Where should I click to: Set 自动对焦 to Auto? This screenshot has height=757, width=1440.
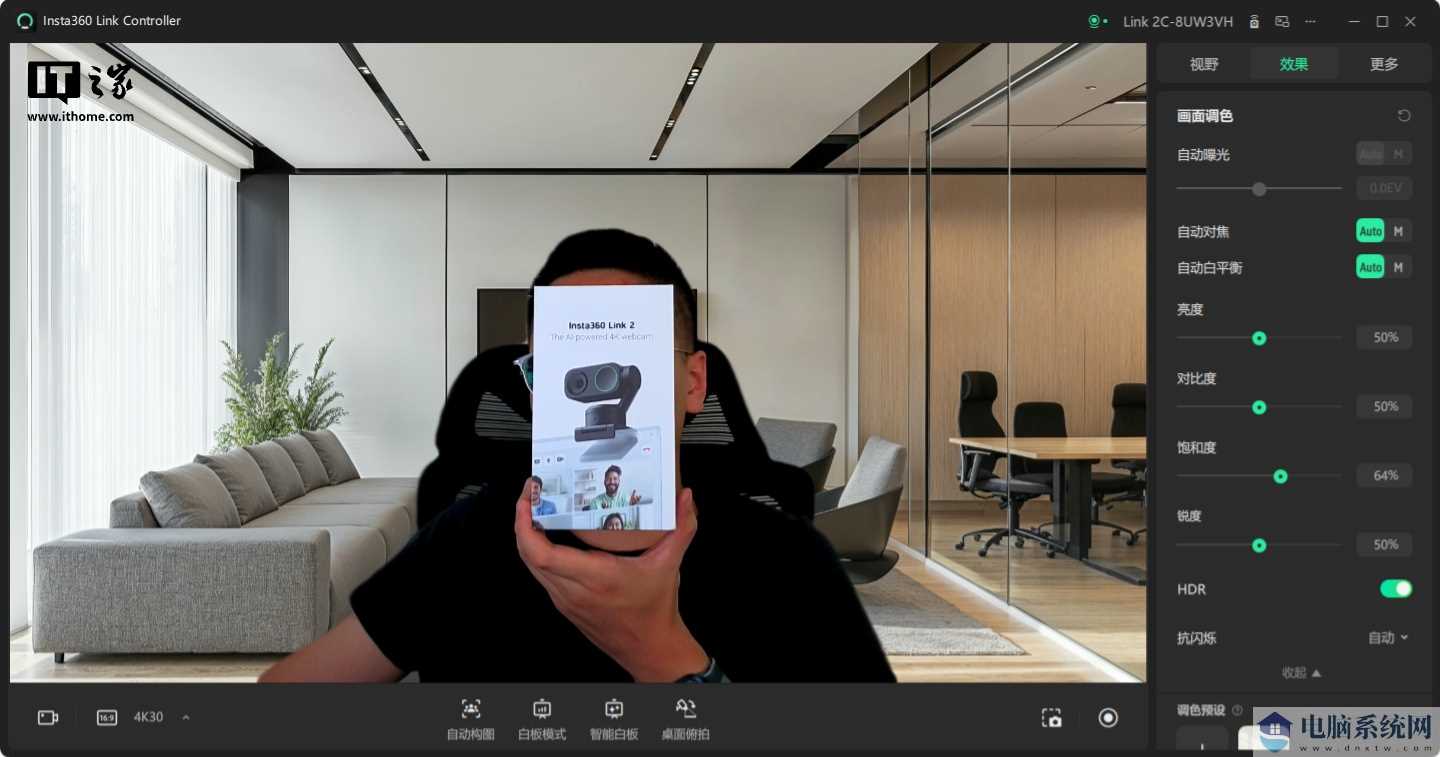click(1370, 231)
